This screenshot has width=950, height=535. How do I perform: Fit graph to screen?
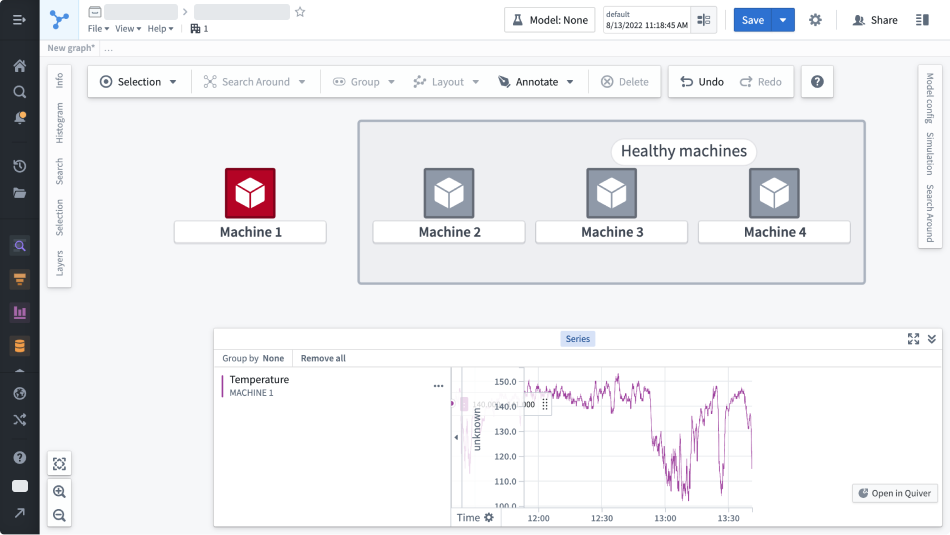click(59, 464)
